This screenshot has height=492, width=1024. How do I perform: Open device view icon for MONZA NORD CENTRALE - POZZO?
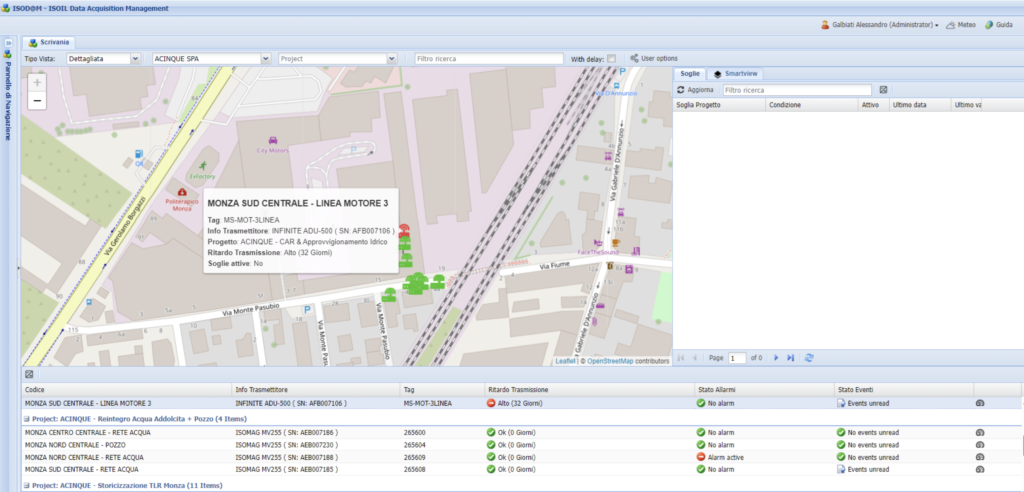(980, 444)
